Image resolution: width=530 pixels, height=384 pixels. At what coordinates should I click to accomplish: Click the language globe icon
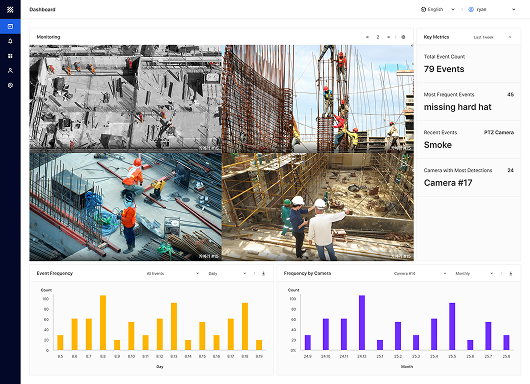pyautogui.click(x=423, y=9)
